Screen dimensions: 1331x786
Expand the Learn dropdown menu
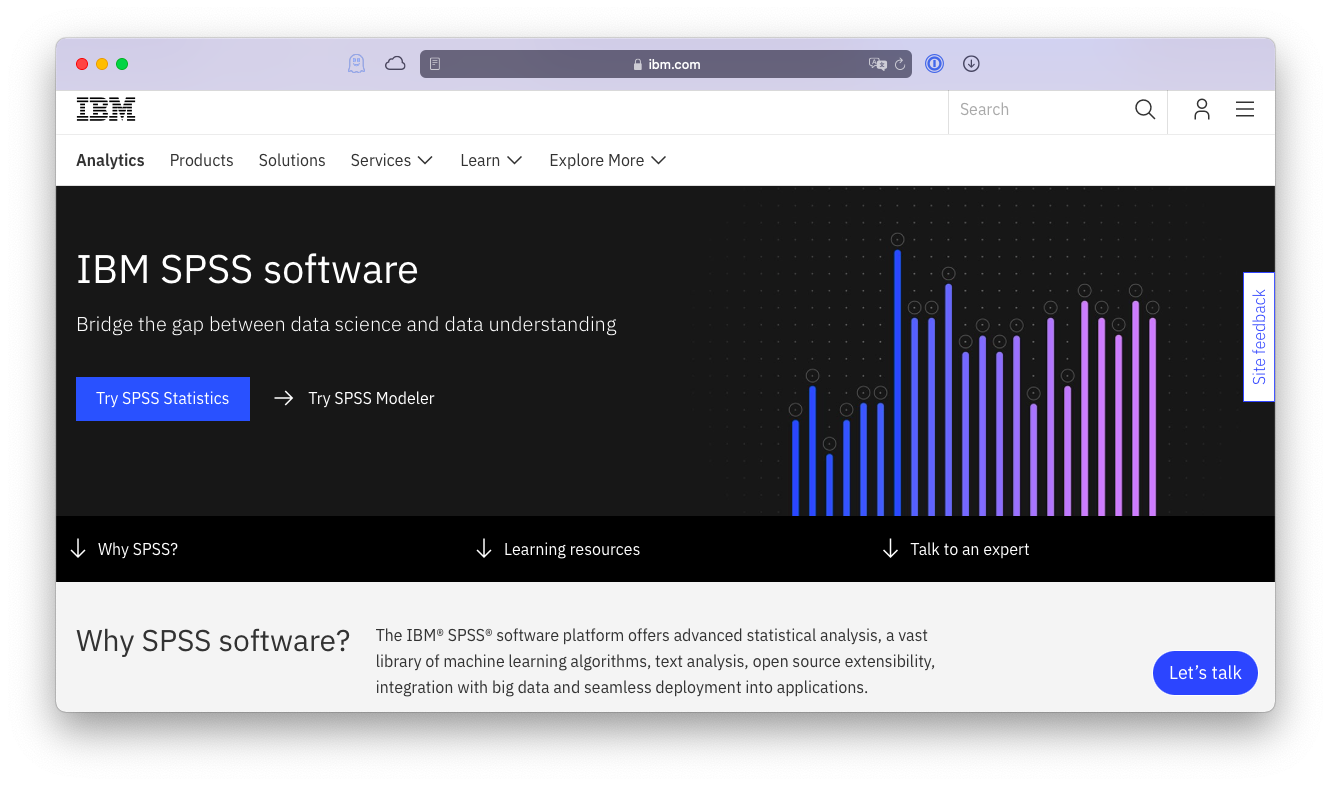pyautogui.click(x=492, y=160)
